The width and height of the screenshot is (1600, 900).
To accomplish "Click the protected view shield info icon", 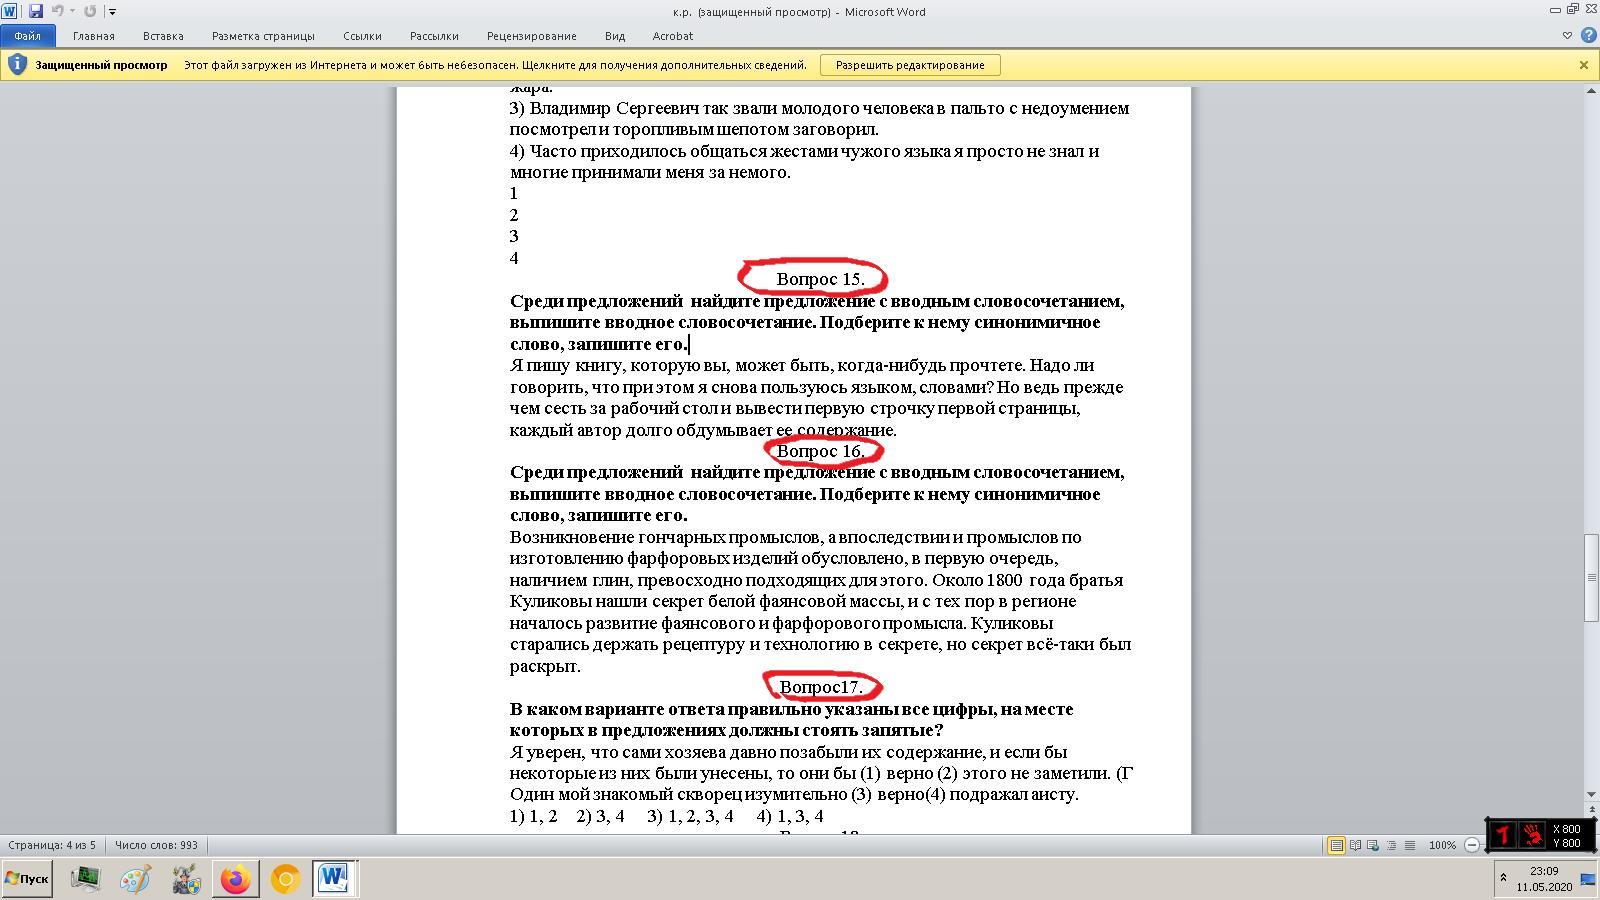I will pos(16,65).
